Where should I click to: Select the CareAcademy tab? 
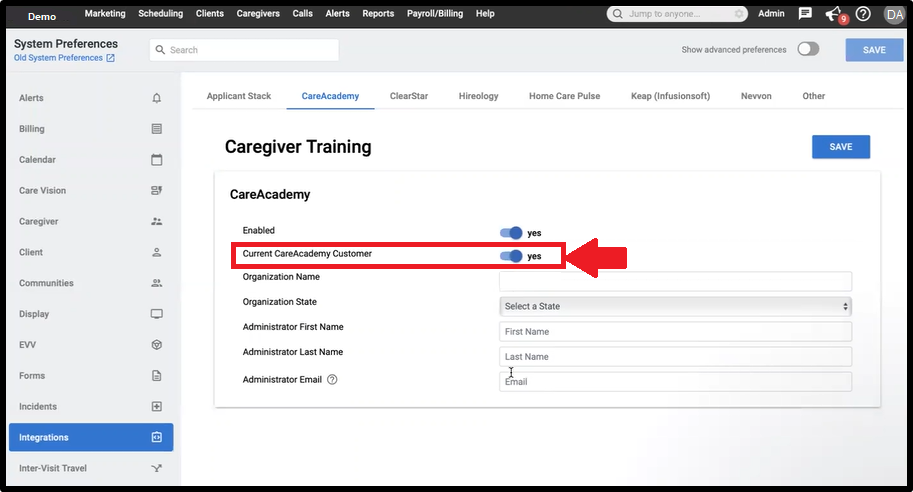point(330,96)
